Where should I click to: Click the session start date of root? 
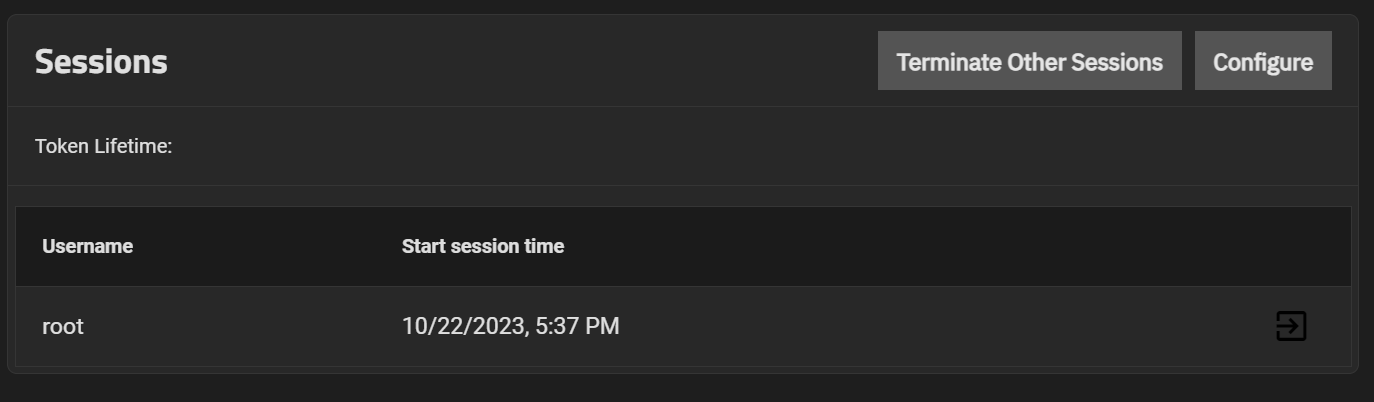point(463,326)
